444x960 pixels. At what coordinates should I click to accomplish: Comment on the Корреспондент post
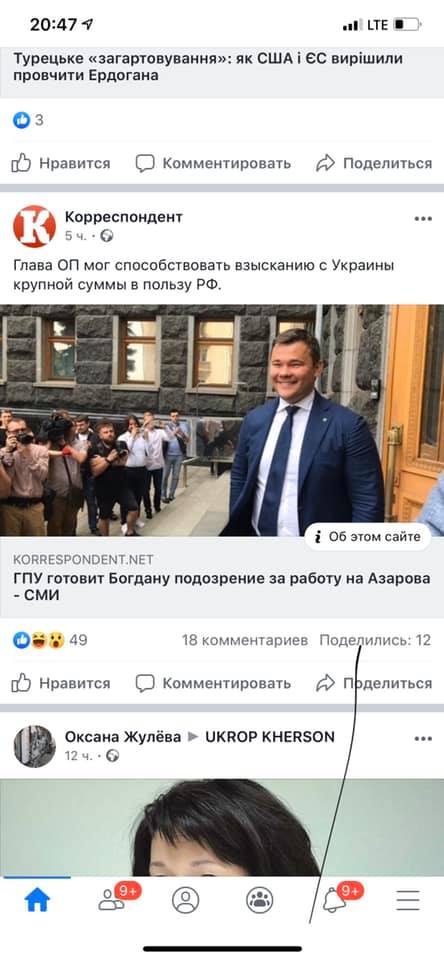[x=213, y=683]
